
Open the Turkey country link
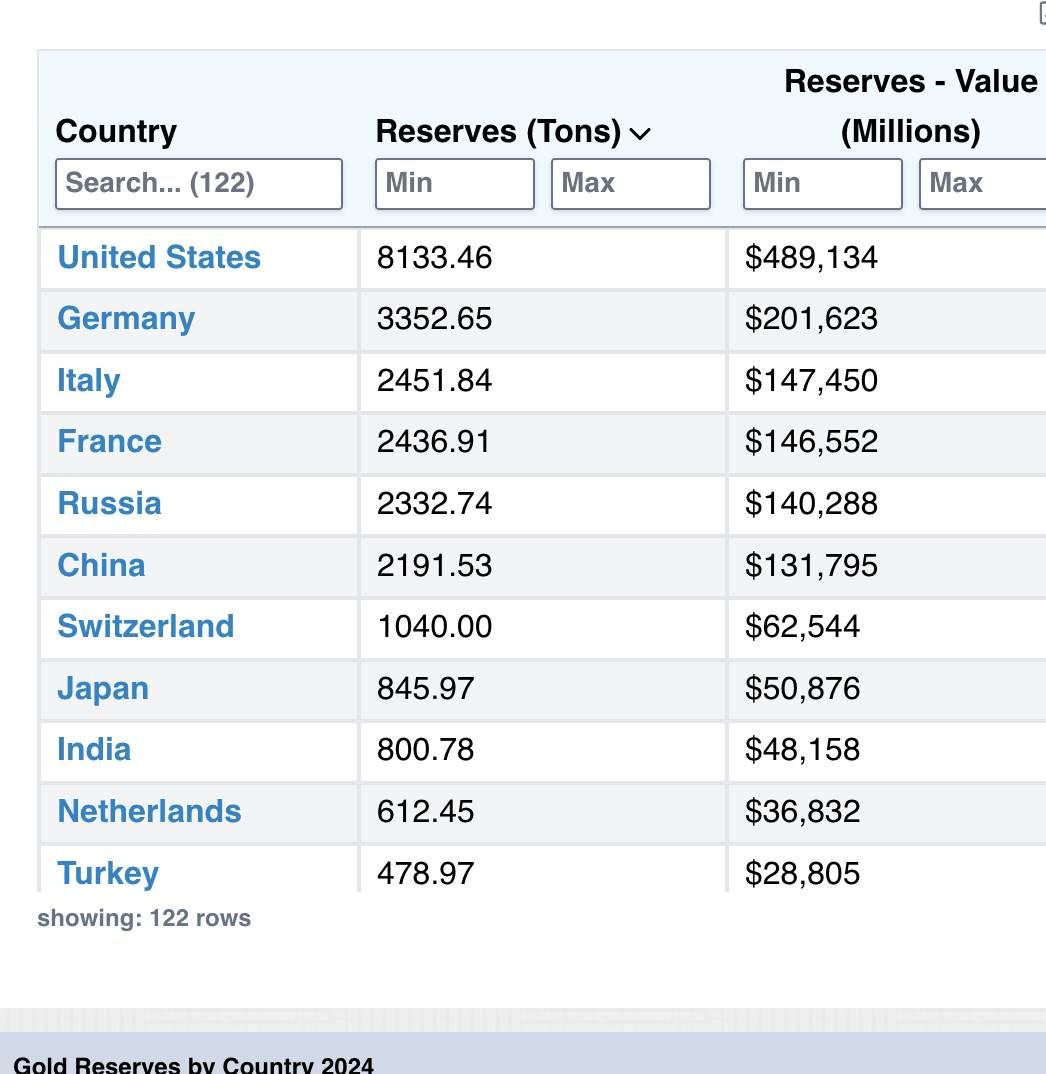[108, 873]
